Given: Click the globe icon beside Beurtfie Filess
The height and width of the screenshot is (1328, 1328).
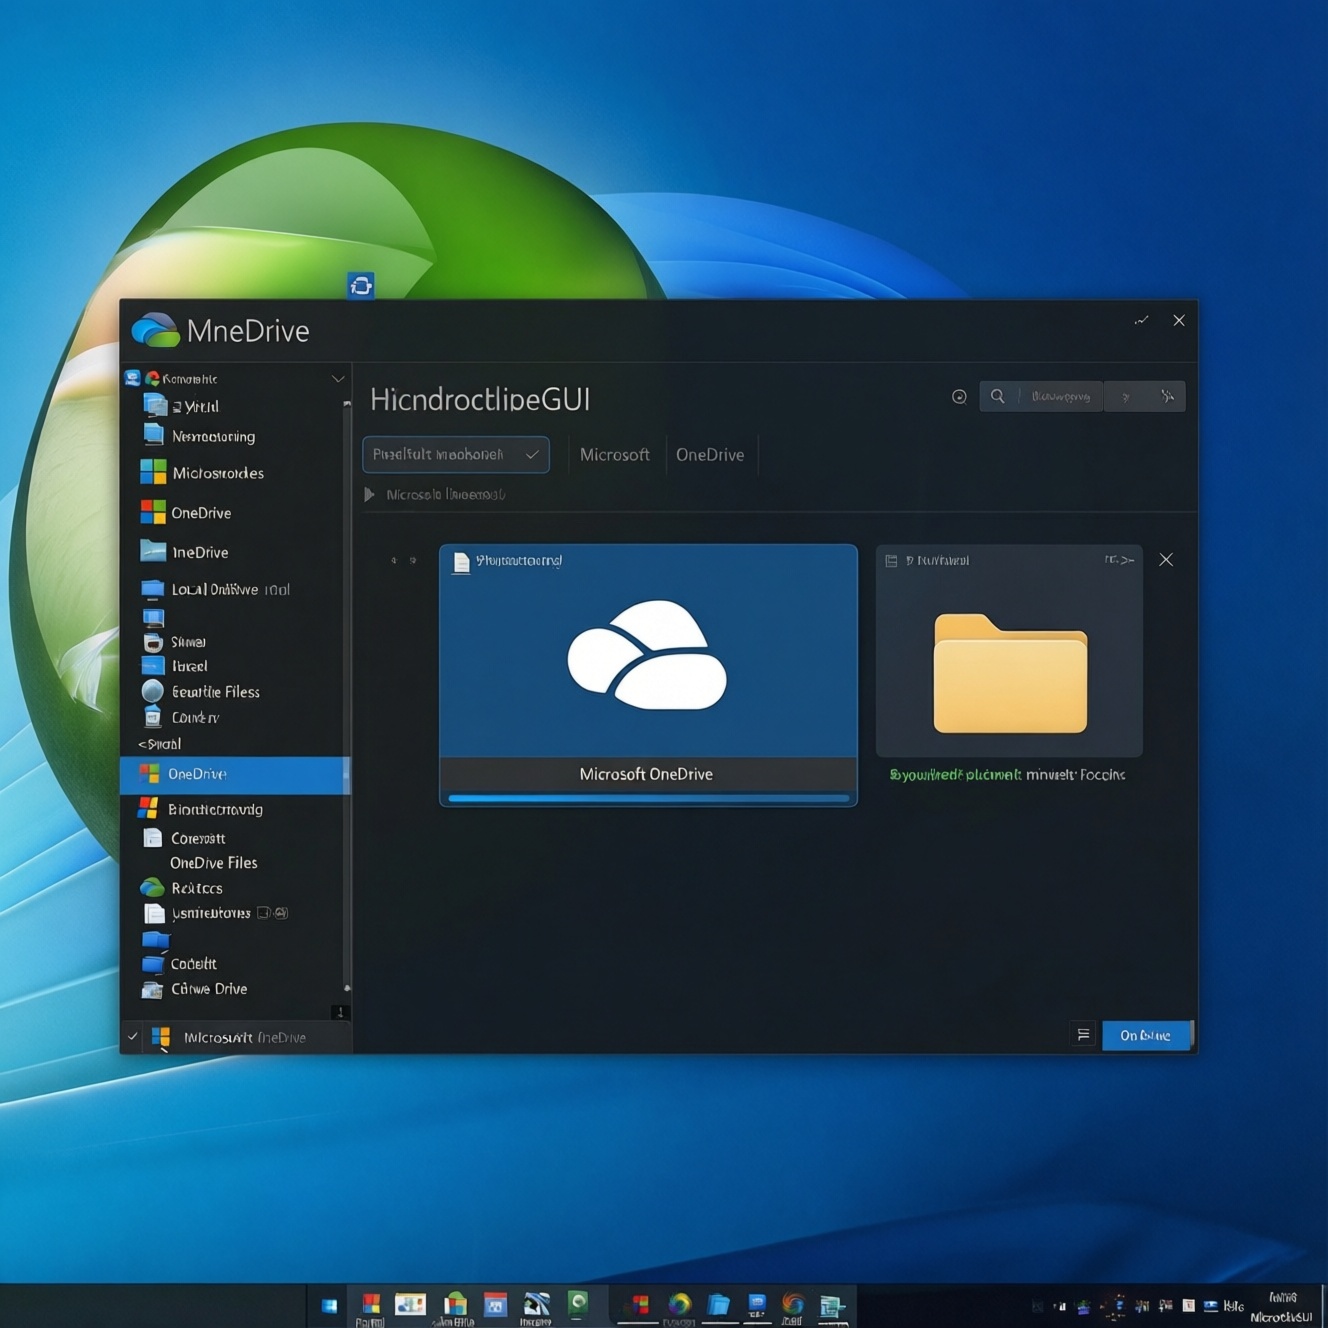Looking at the screenshot, I should point(153,691).
